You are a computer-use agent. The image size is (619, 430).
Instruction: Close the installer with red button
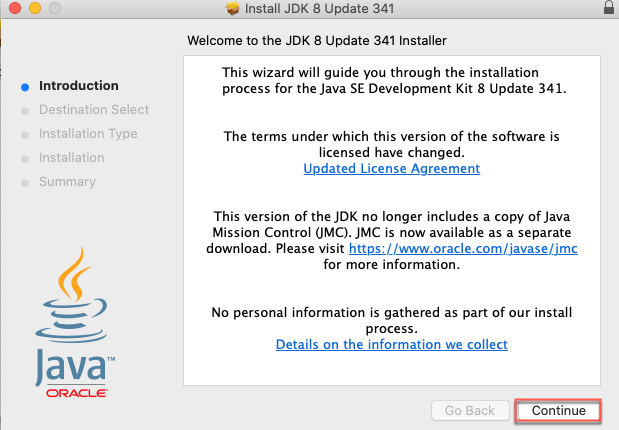tap(15, 8)
